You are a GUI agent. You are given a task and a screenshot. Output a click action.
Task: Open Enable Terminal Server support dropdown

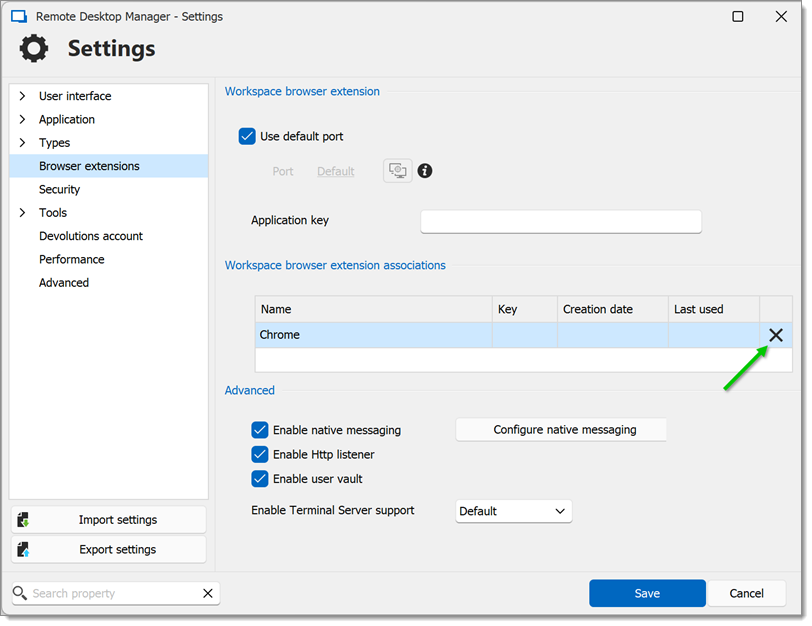(513, 511)
